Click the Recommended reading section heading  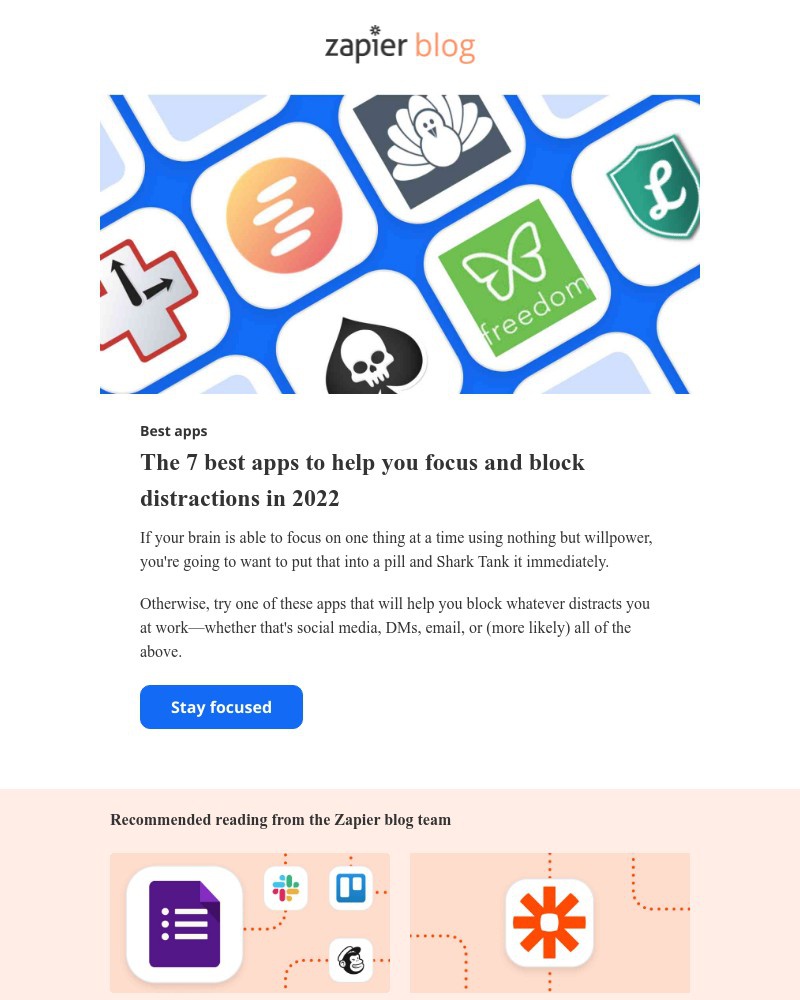coord(281,820)
